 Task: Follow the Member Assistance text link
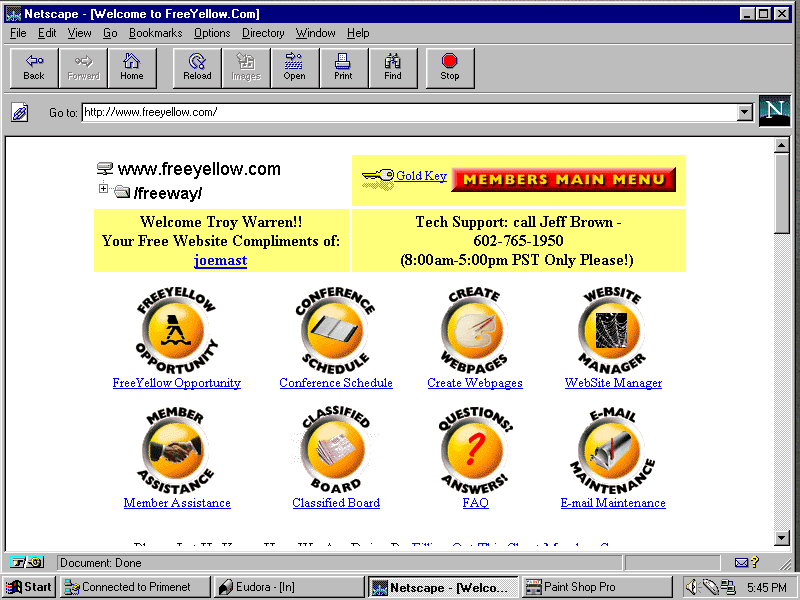(177, 503)
